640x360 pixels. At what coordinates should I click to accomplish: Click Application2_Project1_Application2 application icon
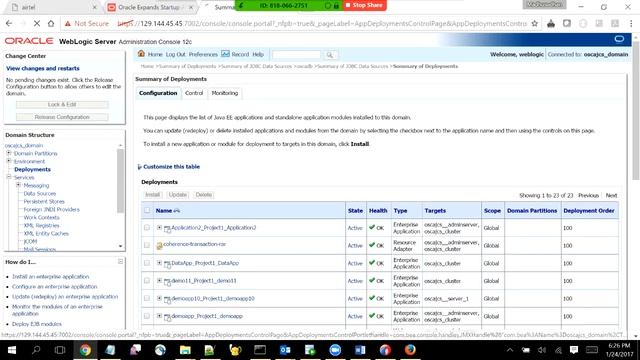coord(167,229)
